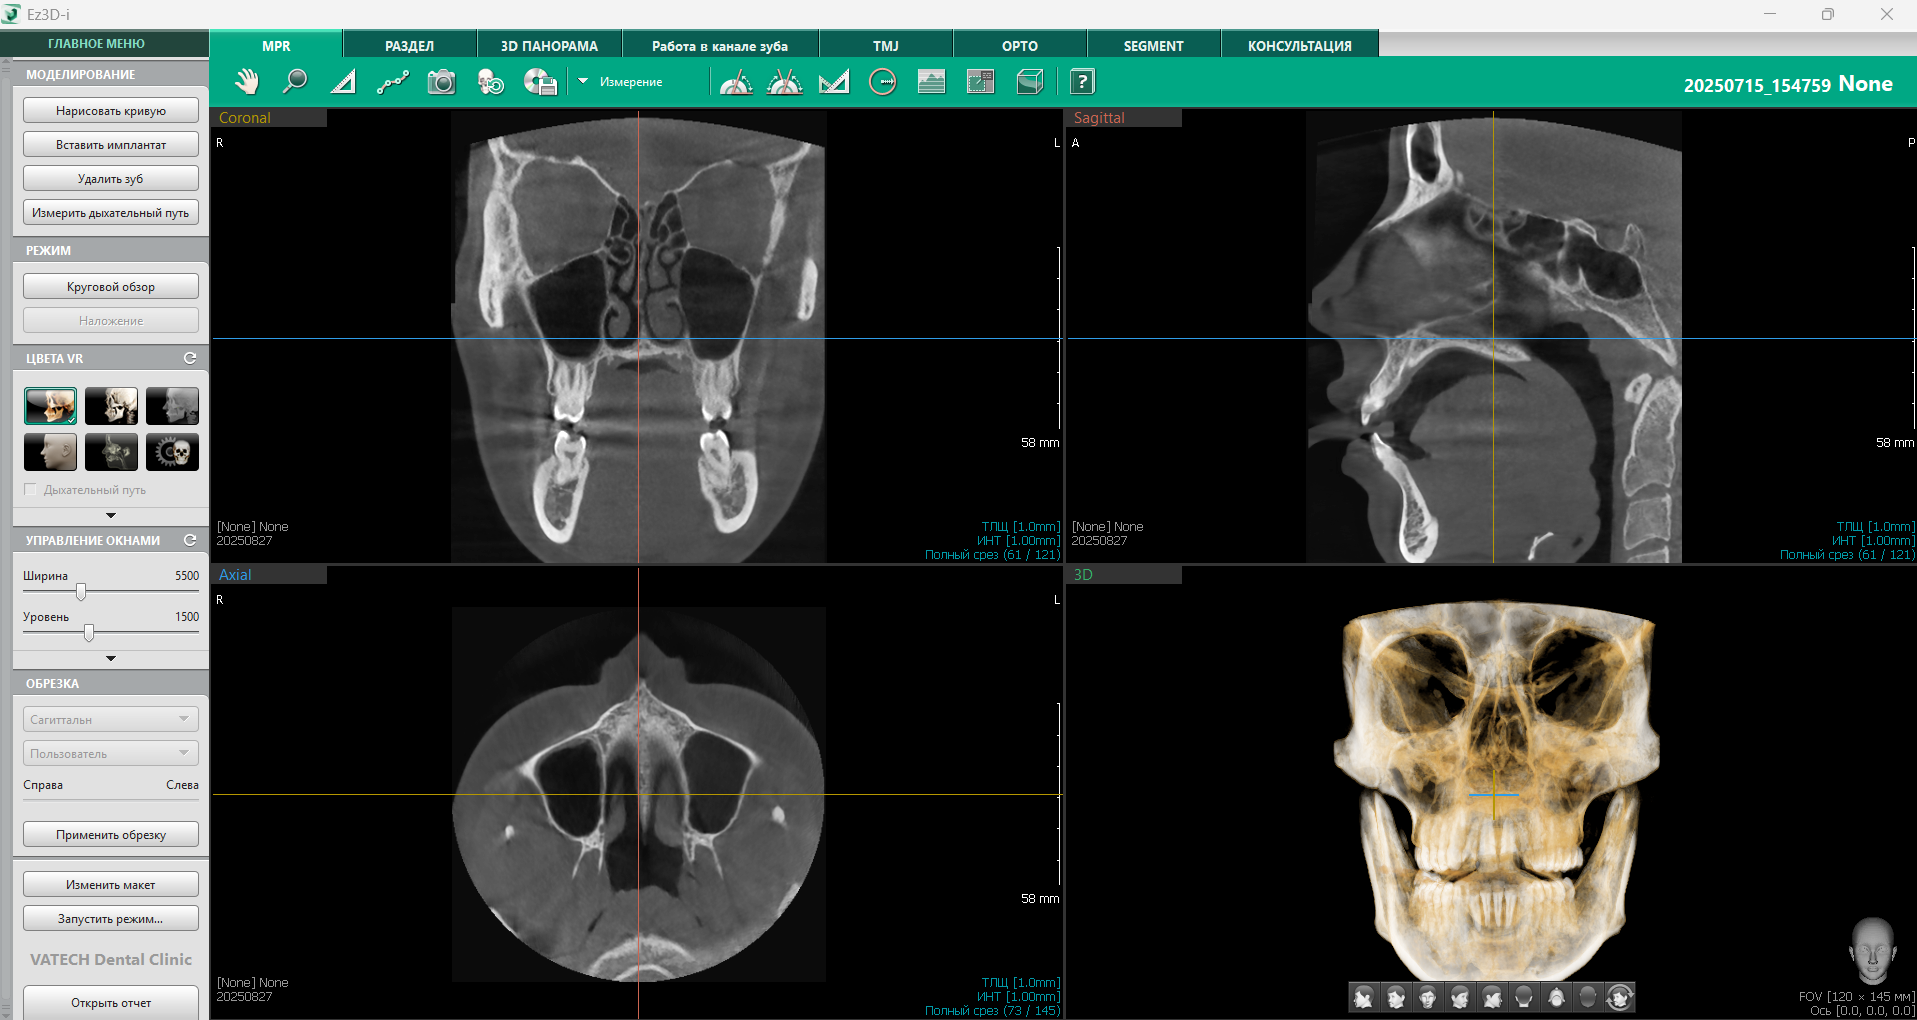Screen dimensions: 1917x1020
Task: Expand the Пользователь combo box
Action: click(110, 753)
